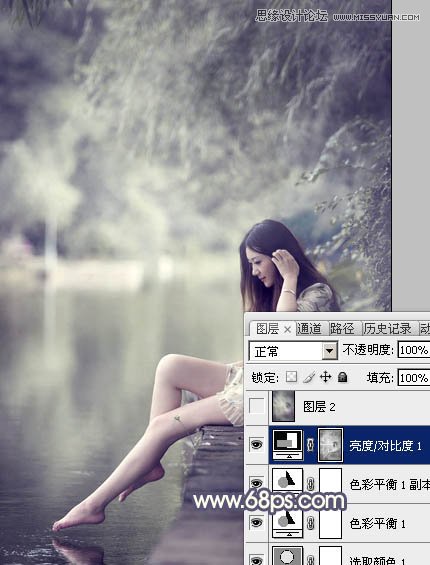The height and width of the screenshot is (565, 430).
Task: Hide the 亮度/对比度 1 layer
Action: coord(256,445)
